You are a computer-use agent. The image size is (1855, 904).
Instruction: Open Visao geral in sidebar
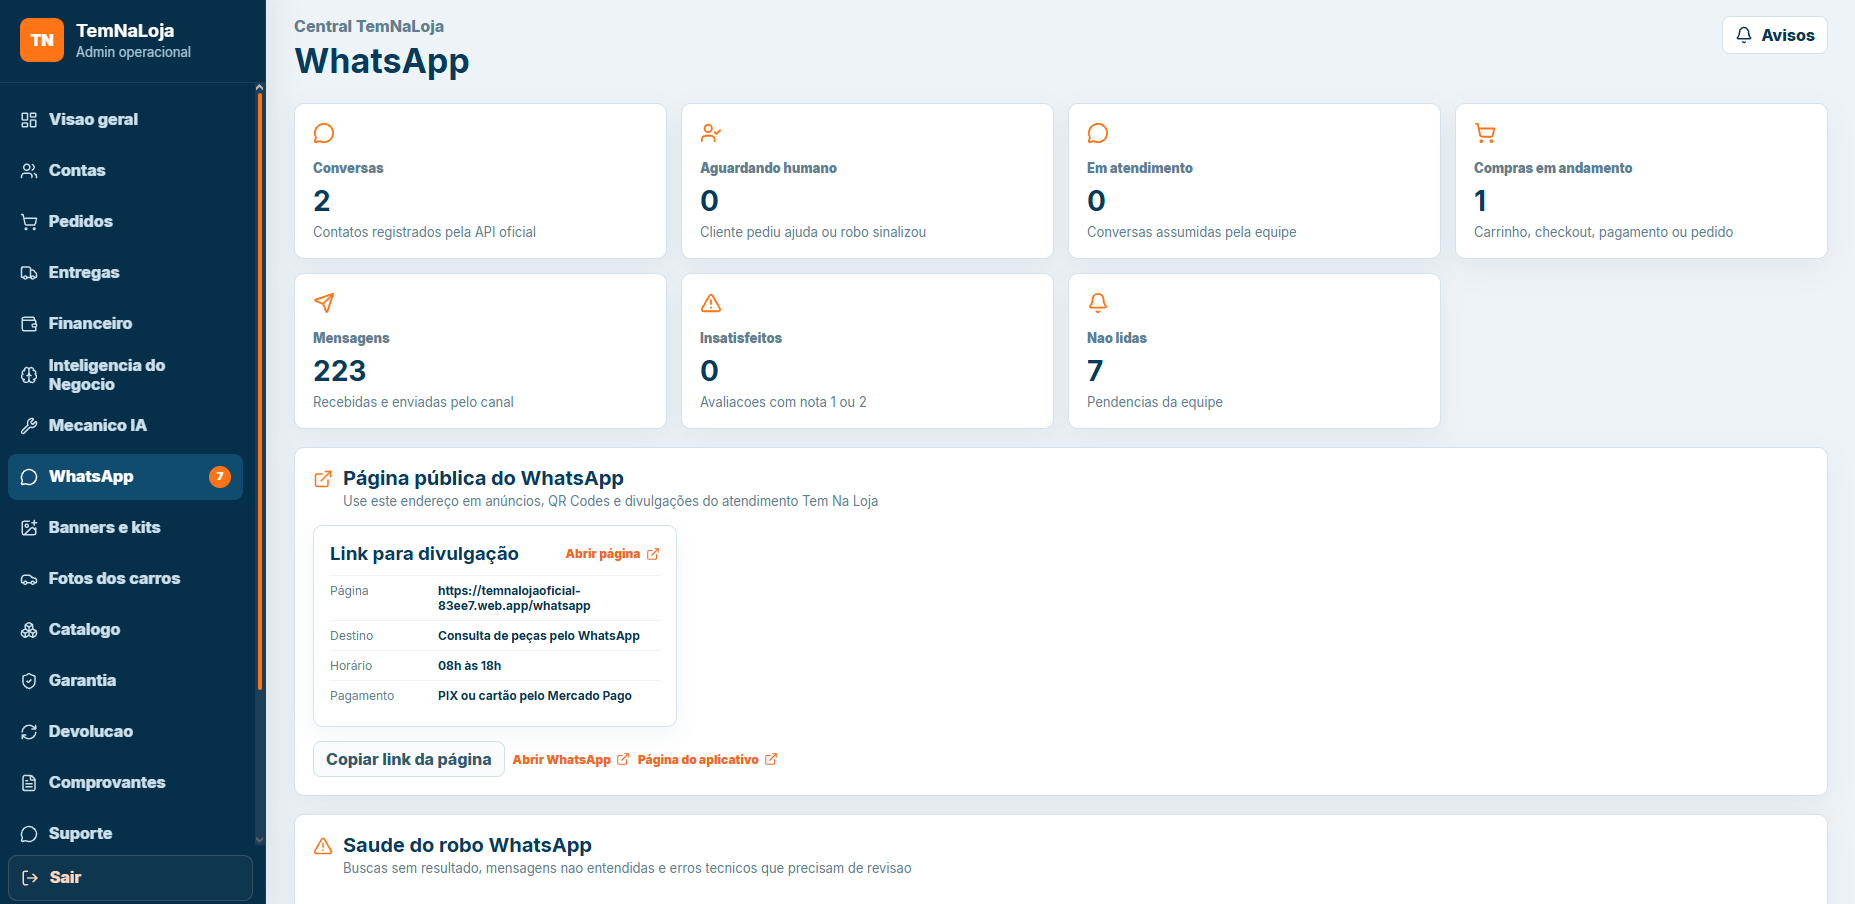tap(125, 119)
